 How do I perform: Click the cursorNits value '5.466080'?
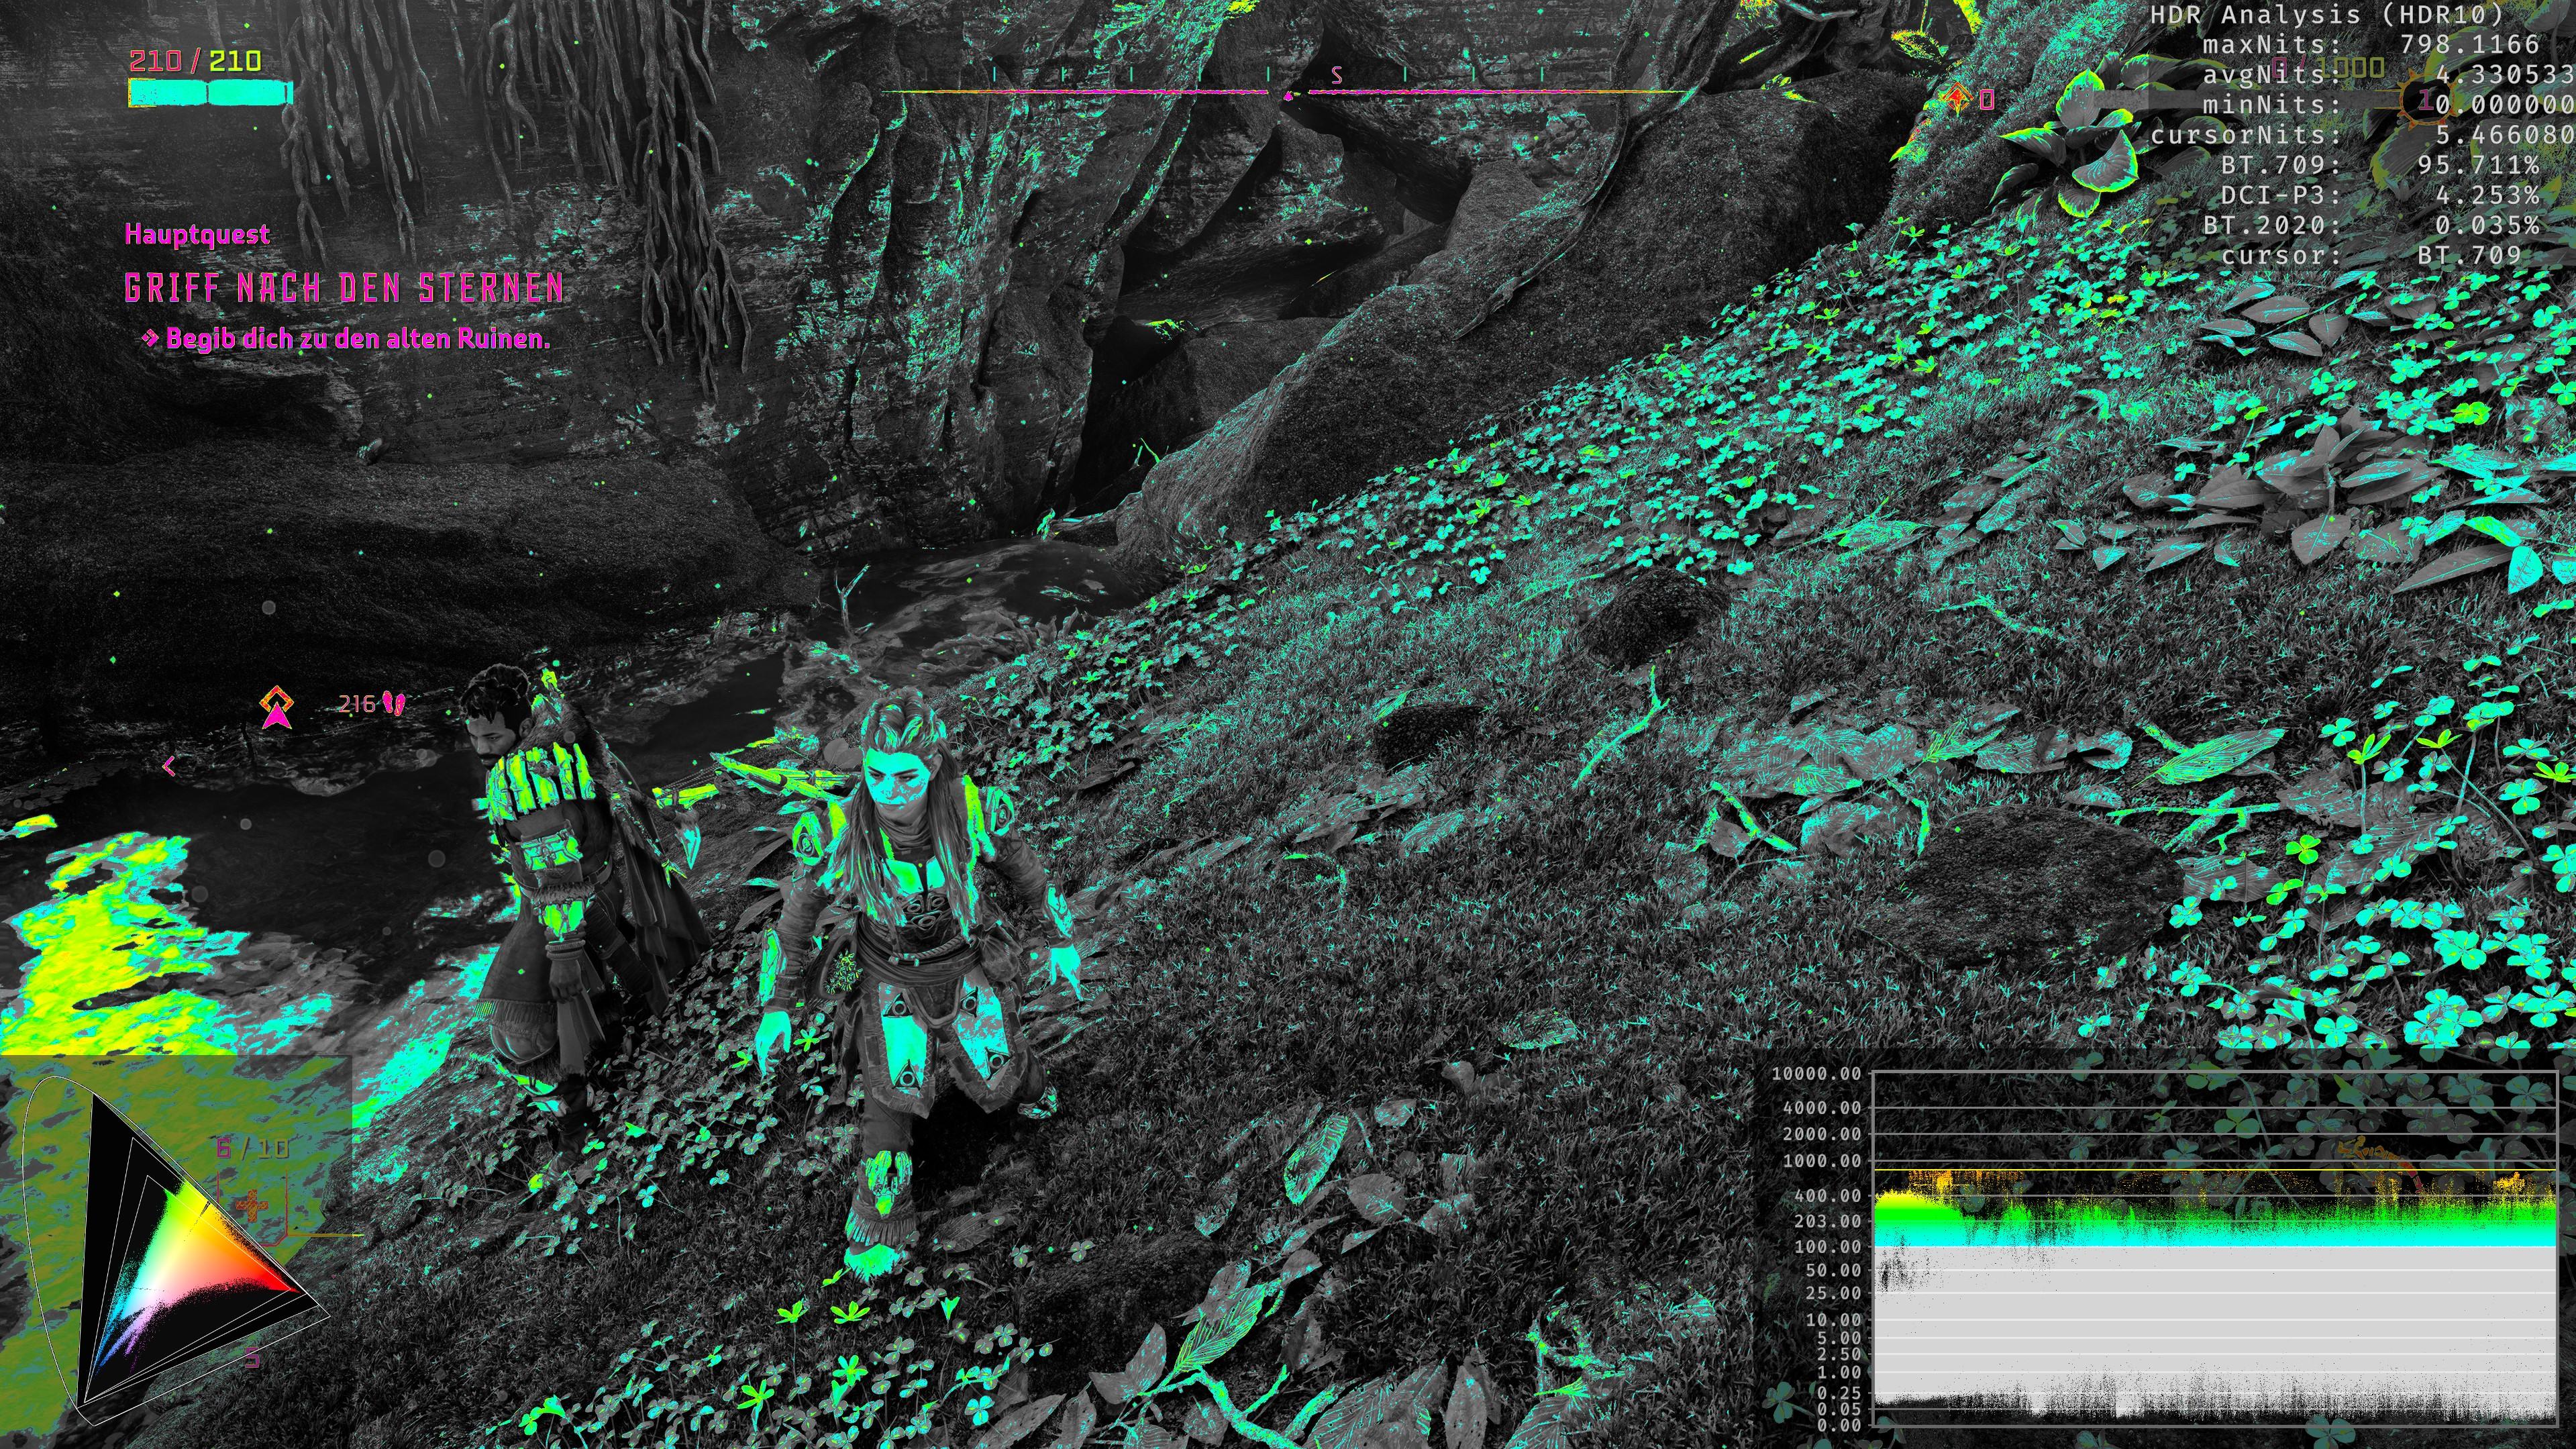2505,134
